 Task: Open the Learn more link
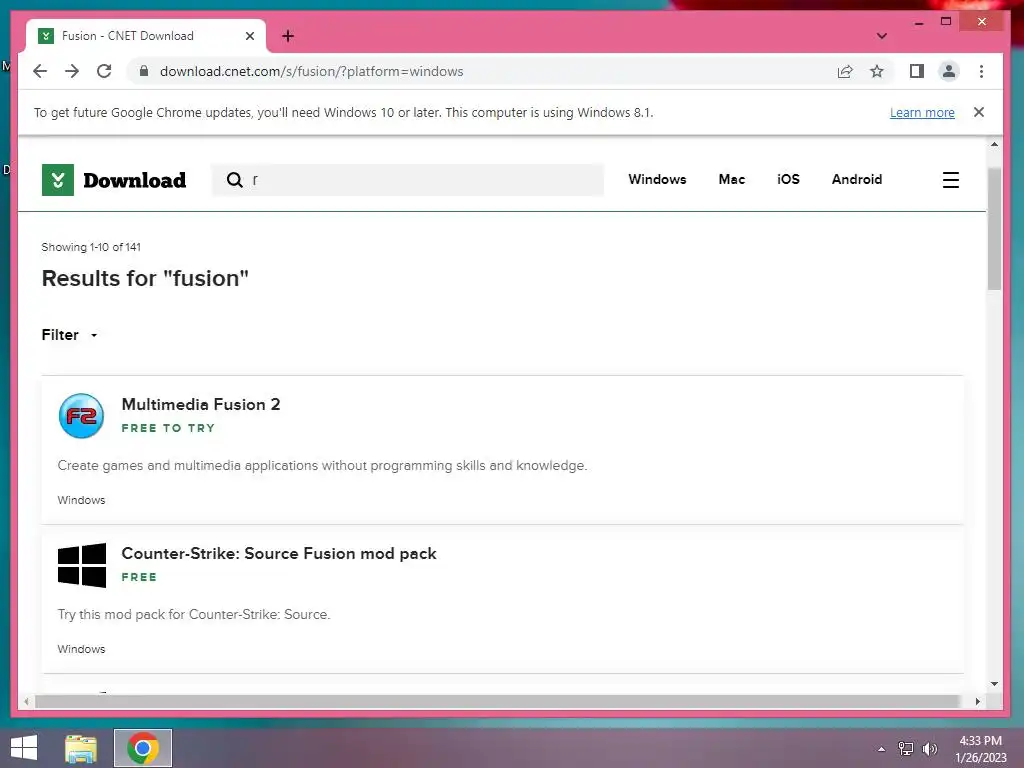click(922, 112)
